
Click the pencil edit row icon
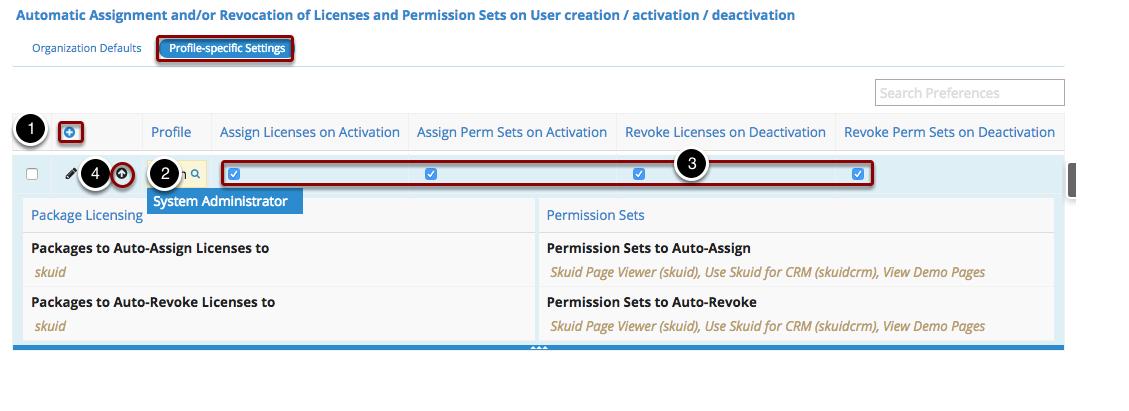[x=71, y=174]
